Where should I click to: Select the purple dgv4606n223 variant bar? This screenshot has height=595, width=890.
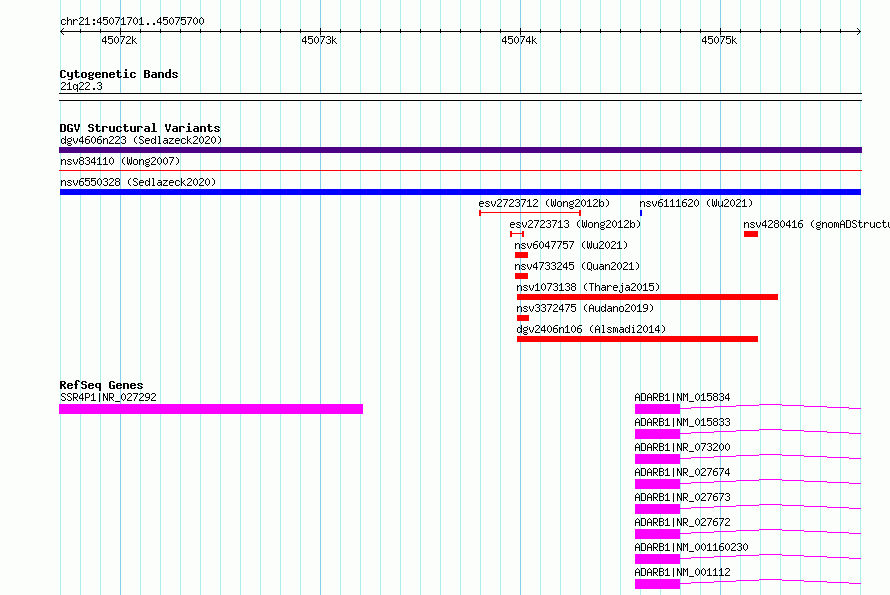pyautogui.click(x=460, y=150)
